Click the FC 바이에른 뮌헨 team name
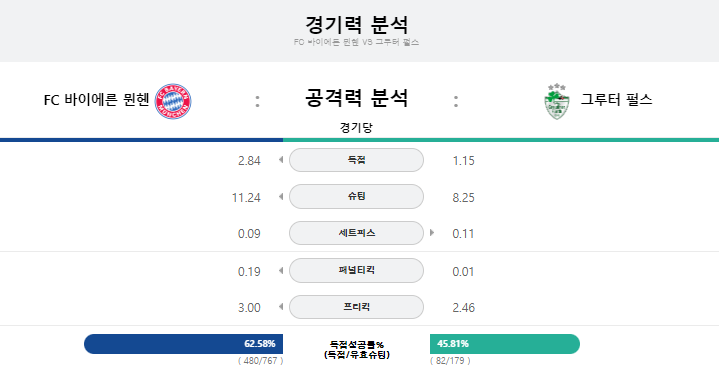719x367 pixels. (96, 100)
